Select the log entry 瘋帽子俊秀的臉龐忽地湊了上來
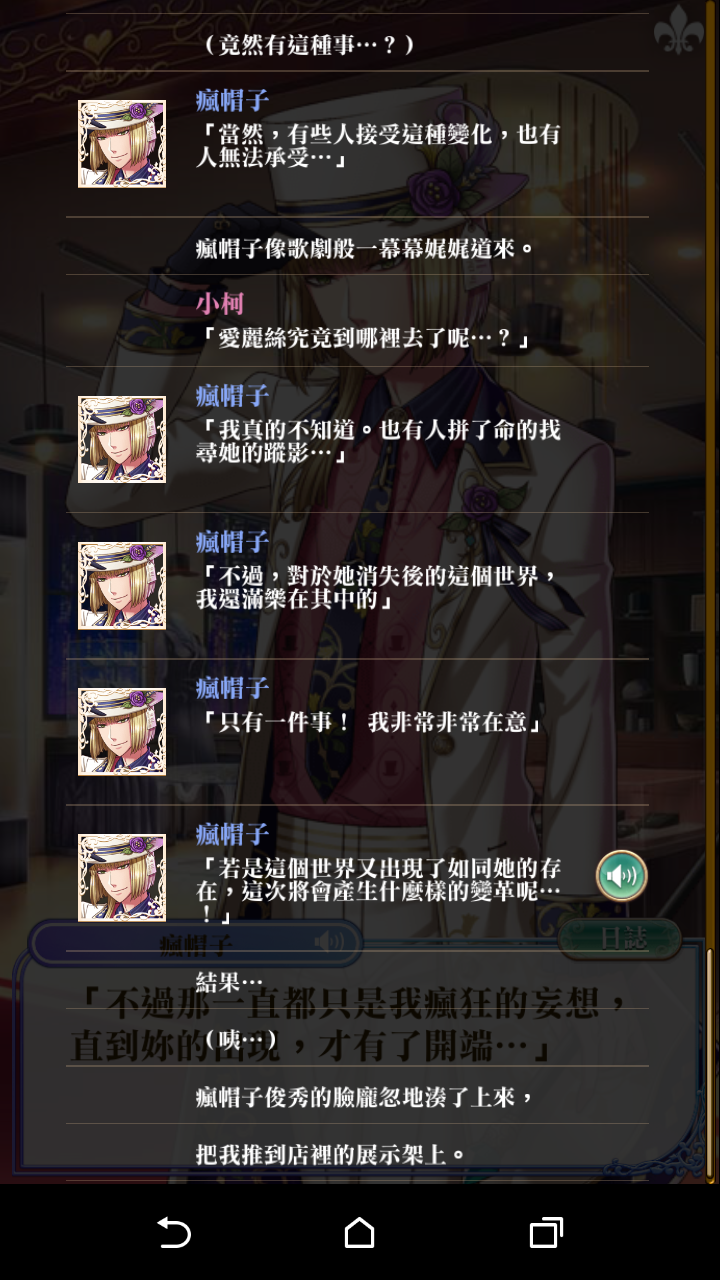 pyautogui.click(x=357, y=1095)
